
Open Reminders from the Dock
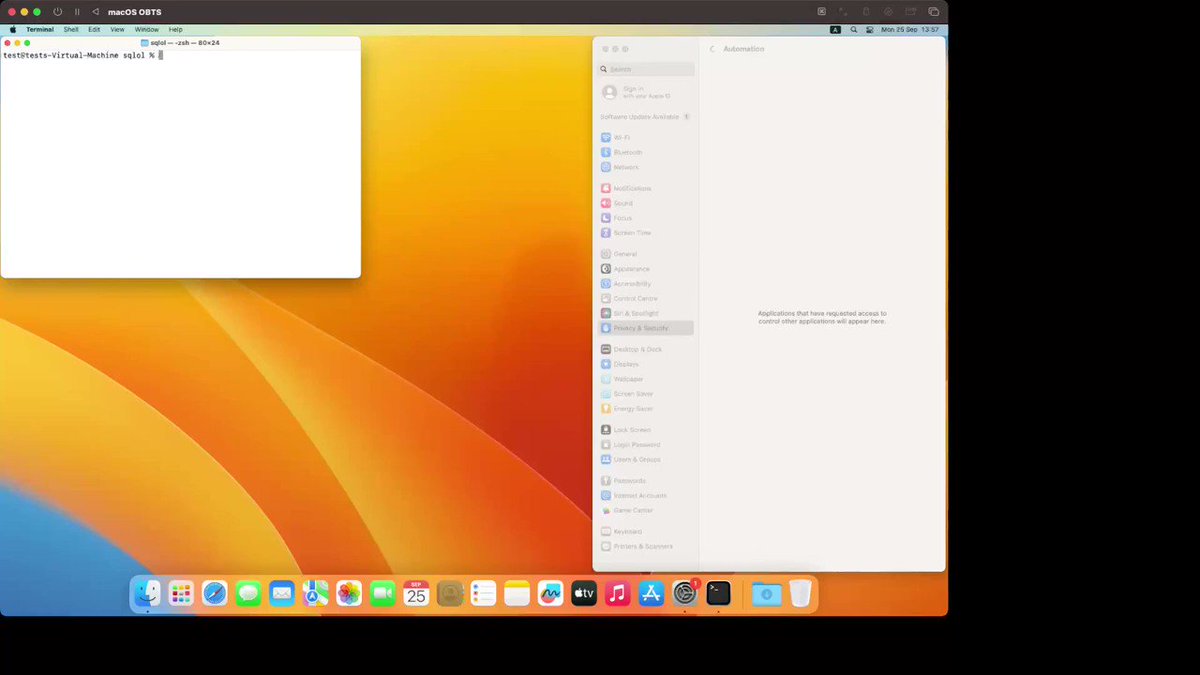click(483, 594)
